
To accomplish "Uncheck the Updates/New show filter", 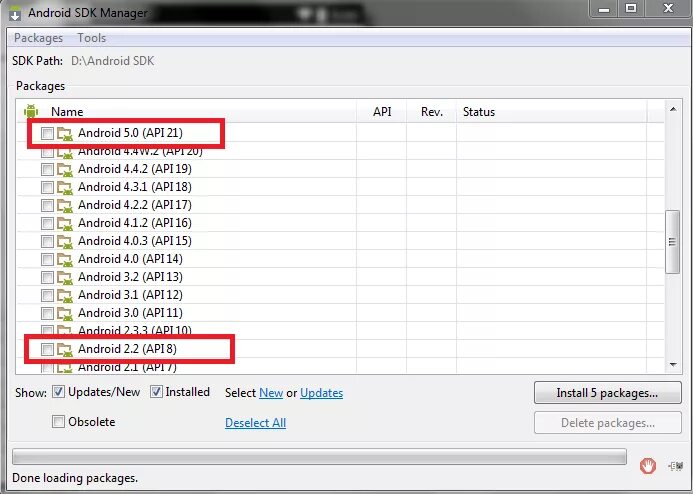I will 58,392.
